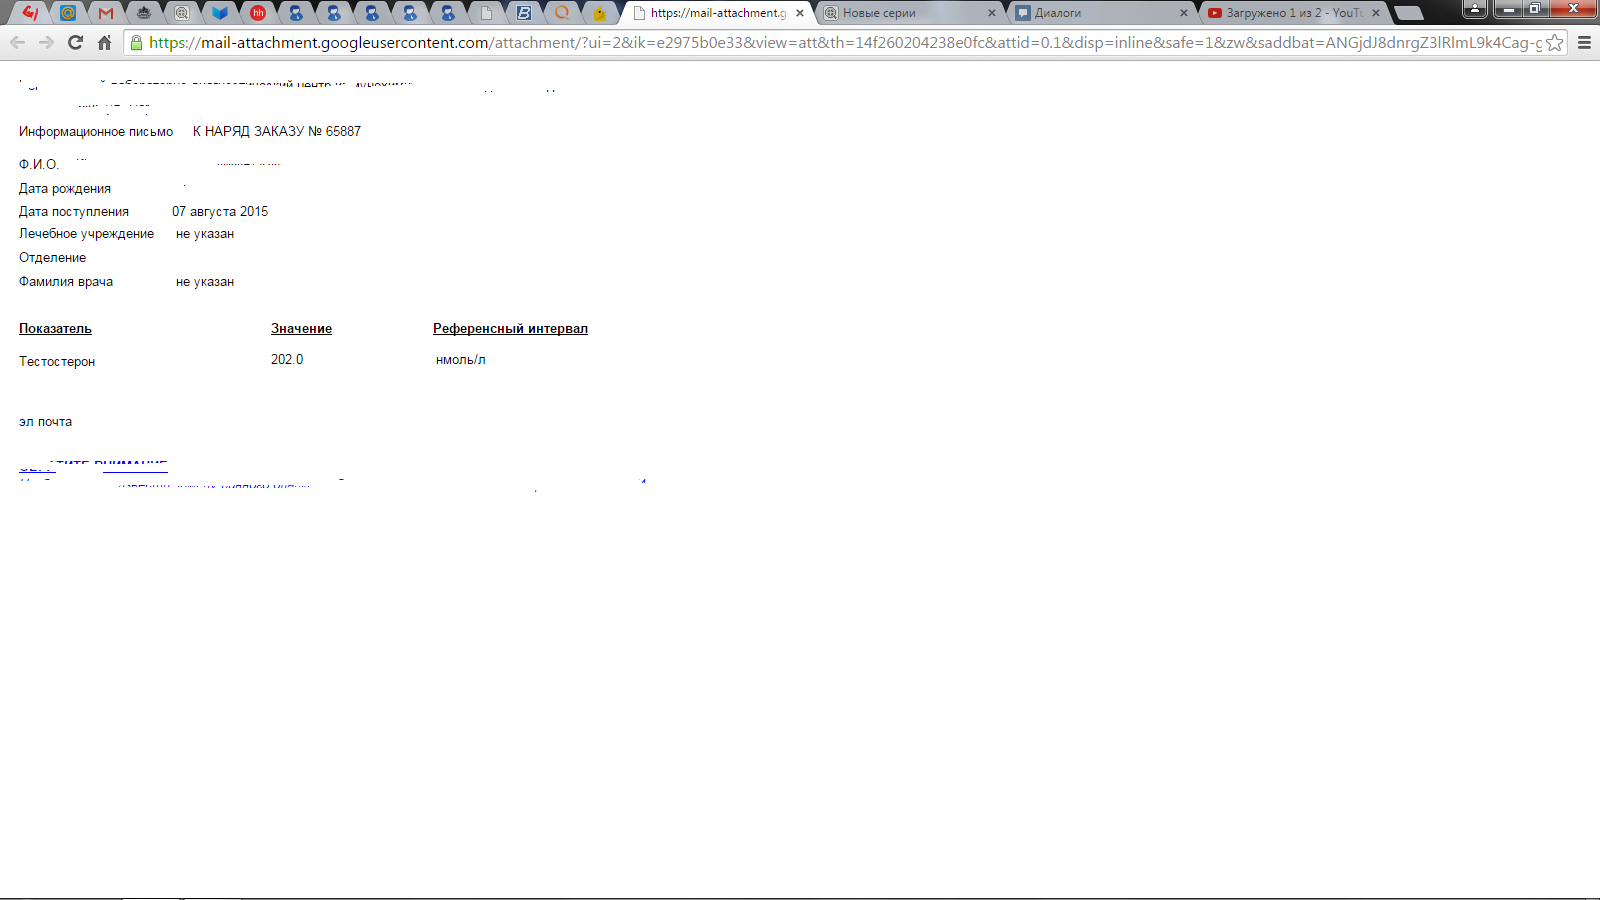Image resolution: width=1600 pixels, height=900 pixels.
Task: Reload the current page
Action: click(75, 42)
